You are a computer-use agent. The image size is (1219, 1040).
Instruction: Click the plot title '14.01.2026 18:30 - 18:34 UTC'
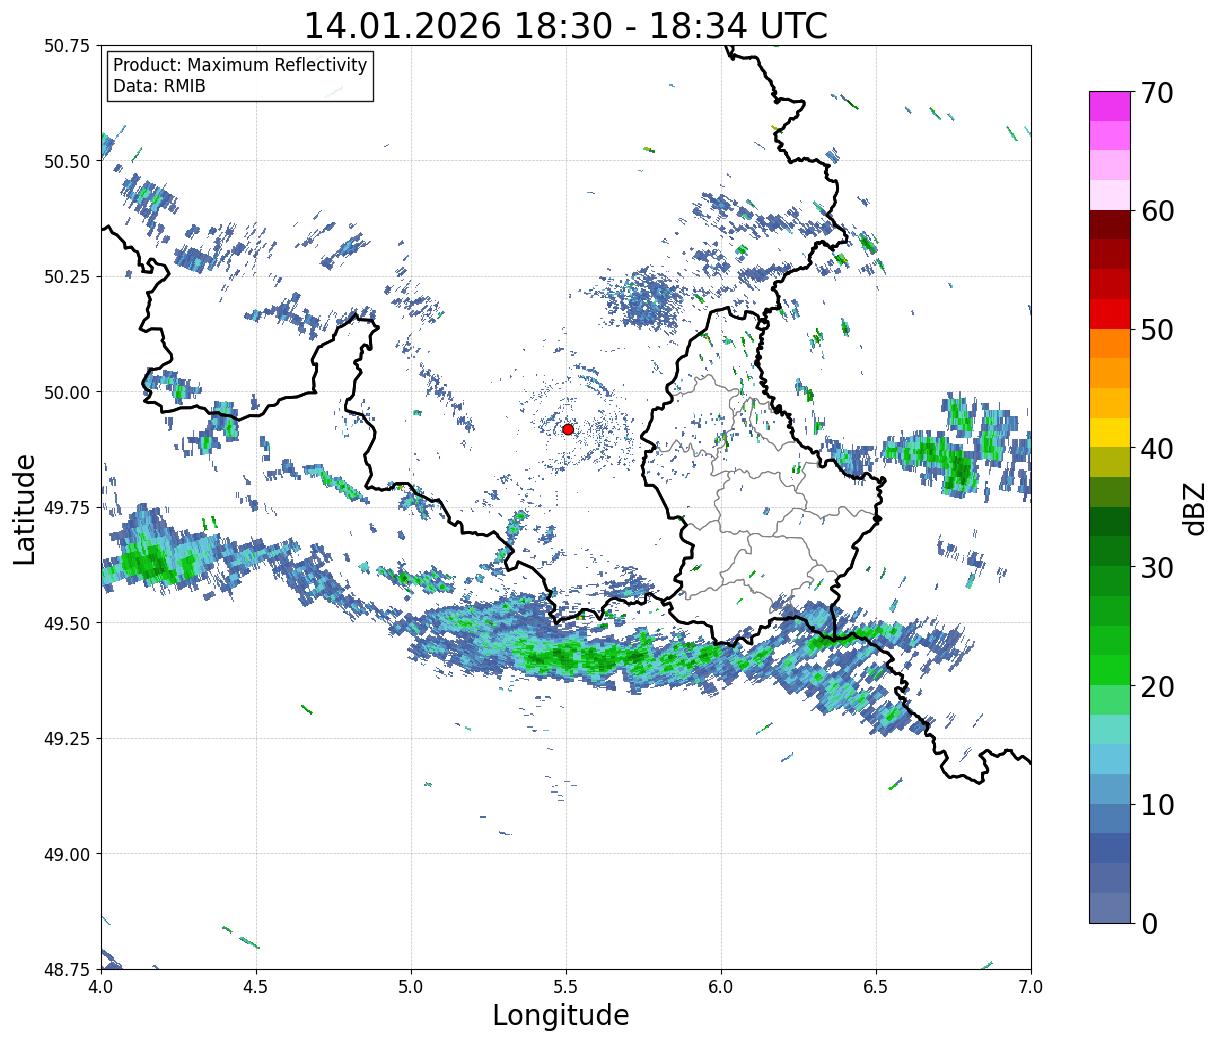pyautogui.click(x=566, y=25)
